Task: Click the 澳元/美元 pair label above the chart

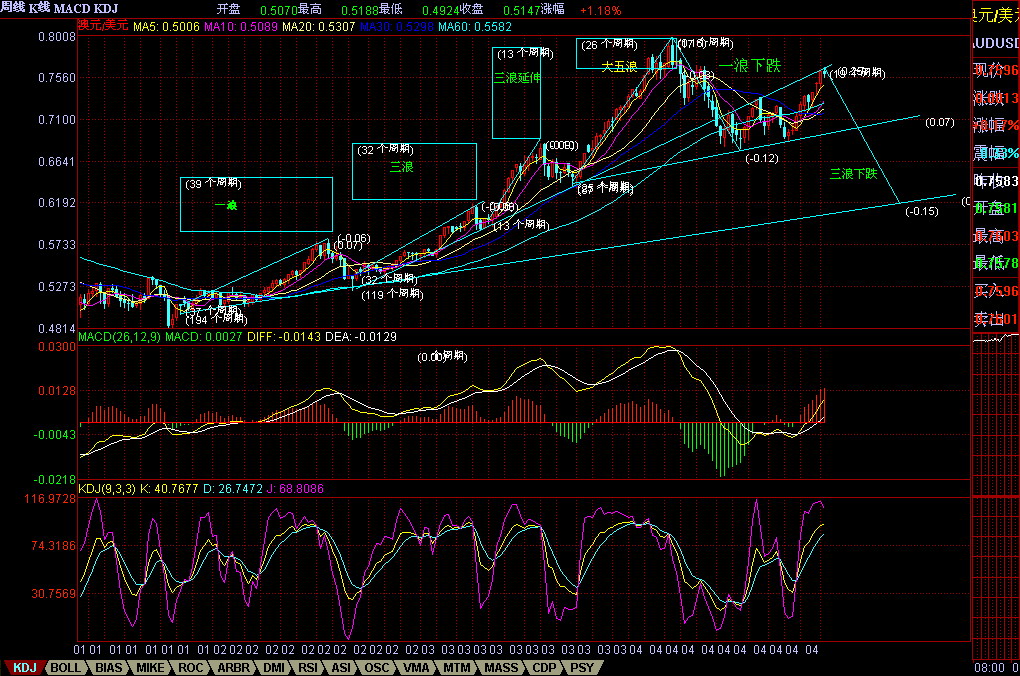Action: tap(103, 25)
